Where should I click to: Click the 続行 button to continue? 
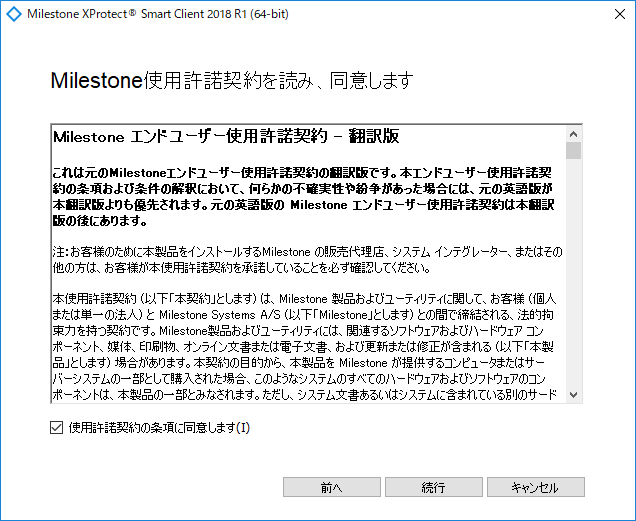[x=434, y=487]
